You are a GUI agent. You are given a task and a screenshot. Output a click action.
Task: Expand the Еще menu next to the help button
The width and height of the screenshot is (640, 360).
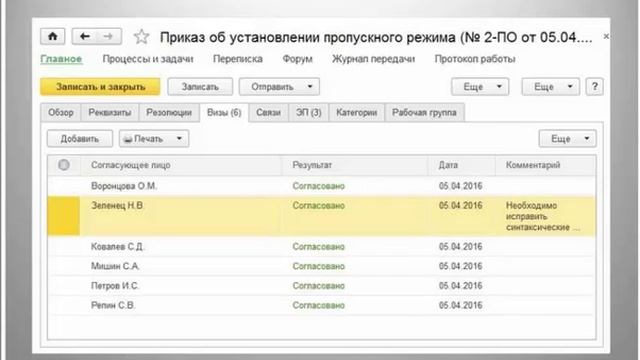pyautogui.click(x=551, y=87)
